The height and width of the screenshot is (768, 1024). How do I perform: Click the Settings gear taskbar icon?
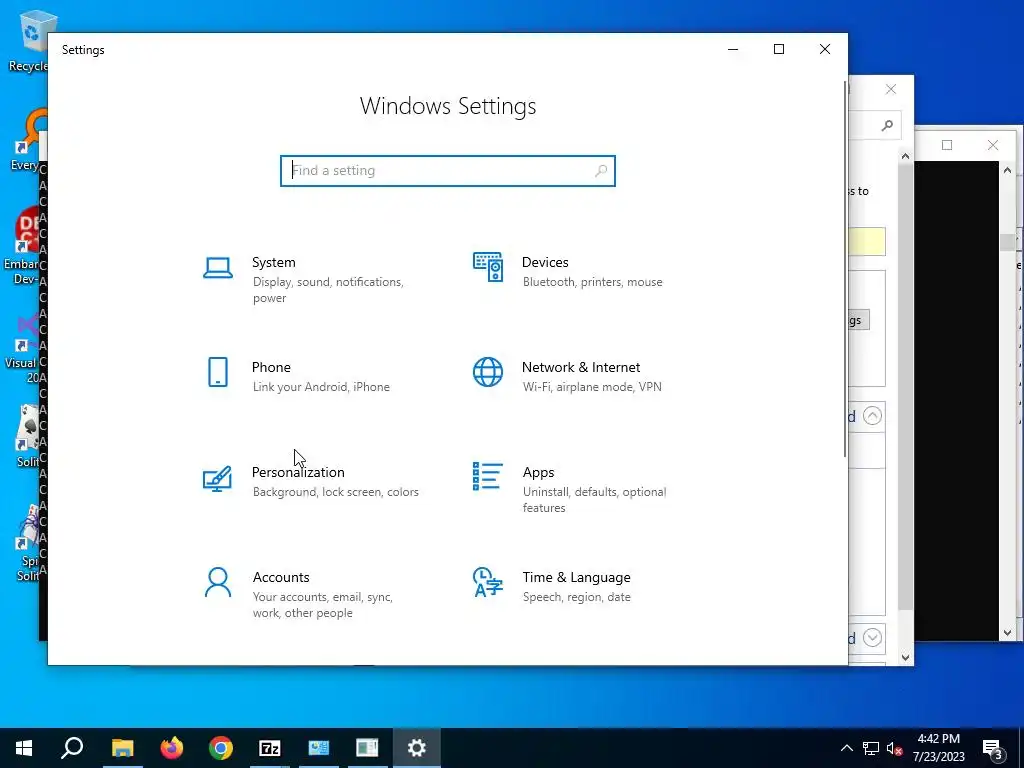click(x=417, y=748)
